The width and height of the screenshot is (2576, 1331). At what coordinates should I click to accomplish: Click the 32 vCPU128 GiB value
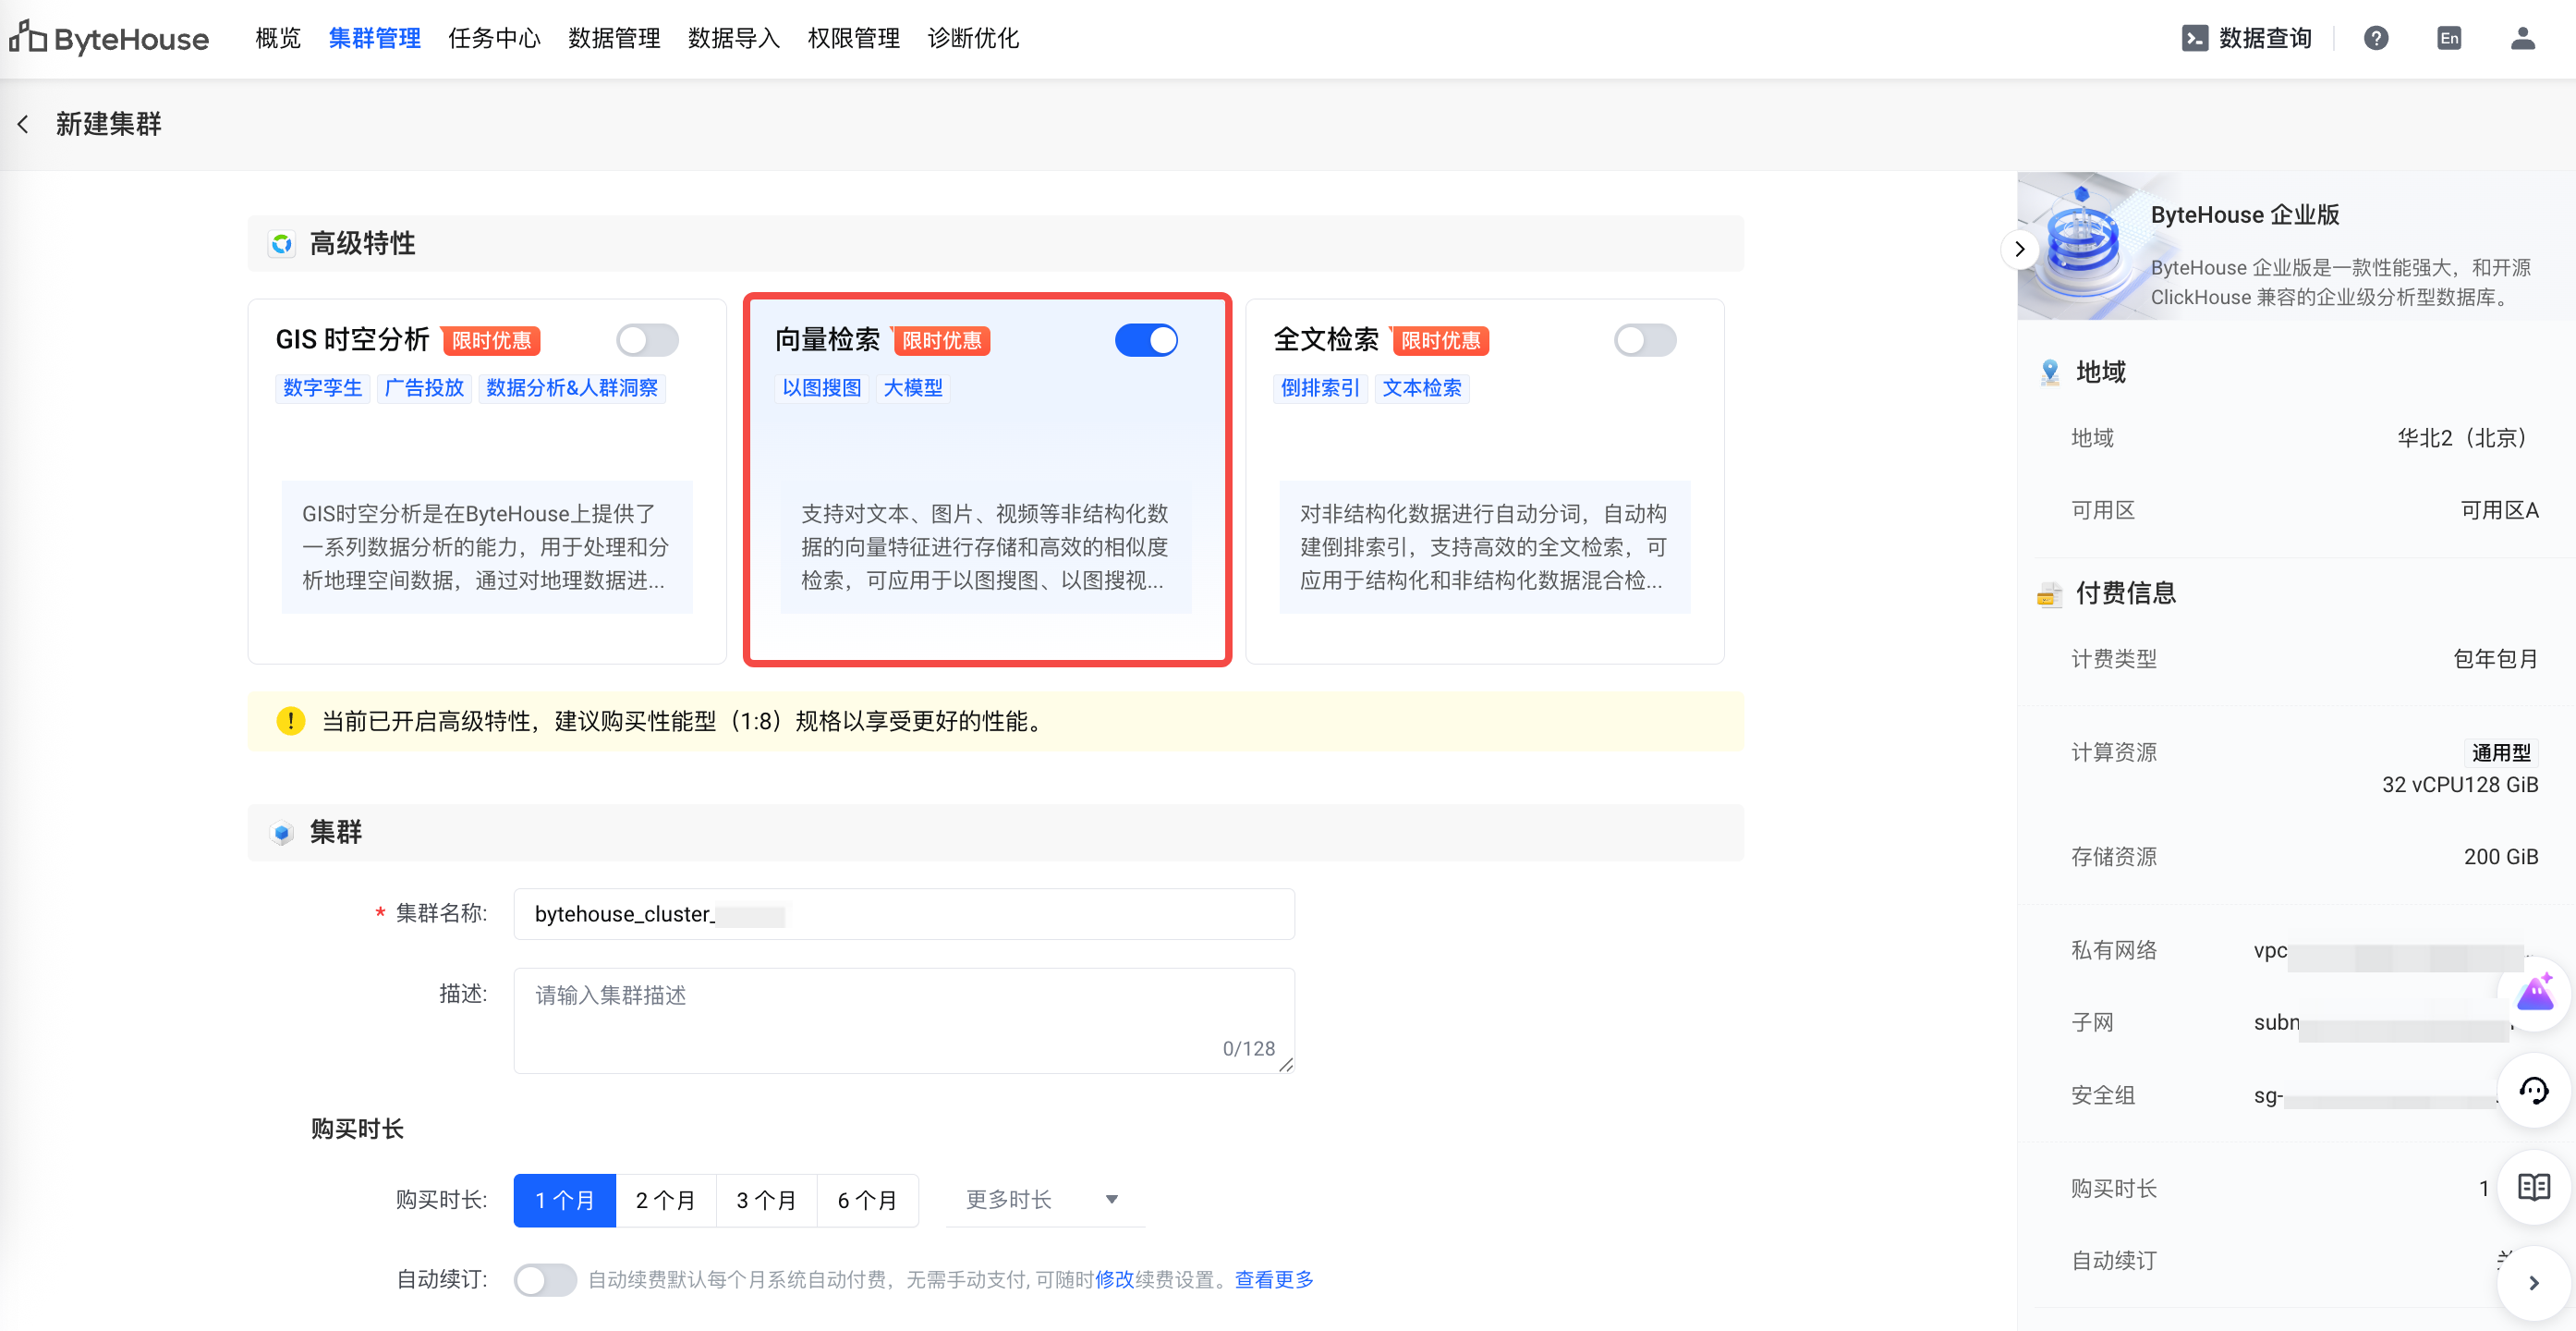2460,785
